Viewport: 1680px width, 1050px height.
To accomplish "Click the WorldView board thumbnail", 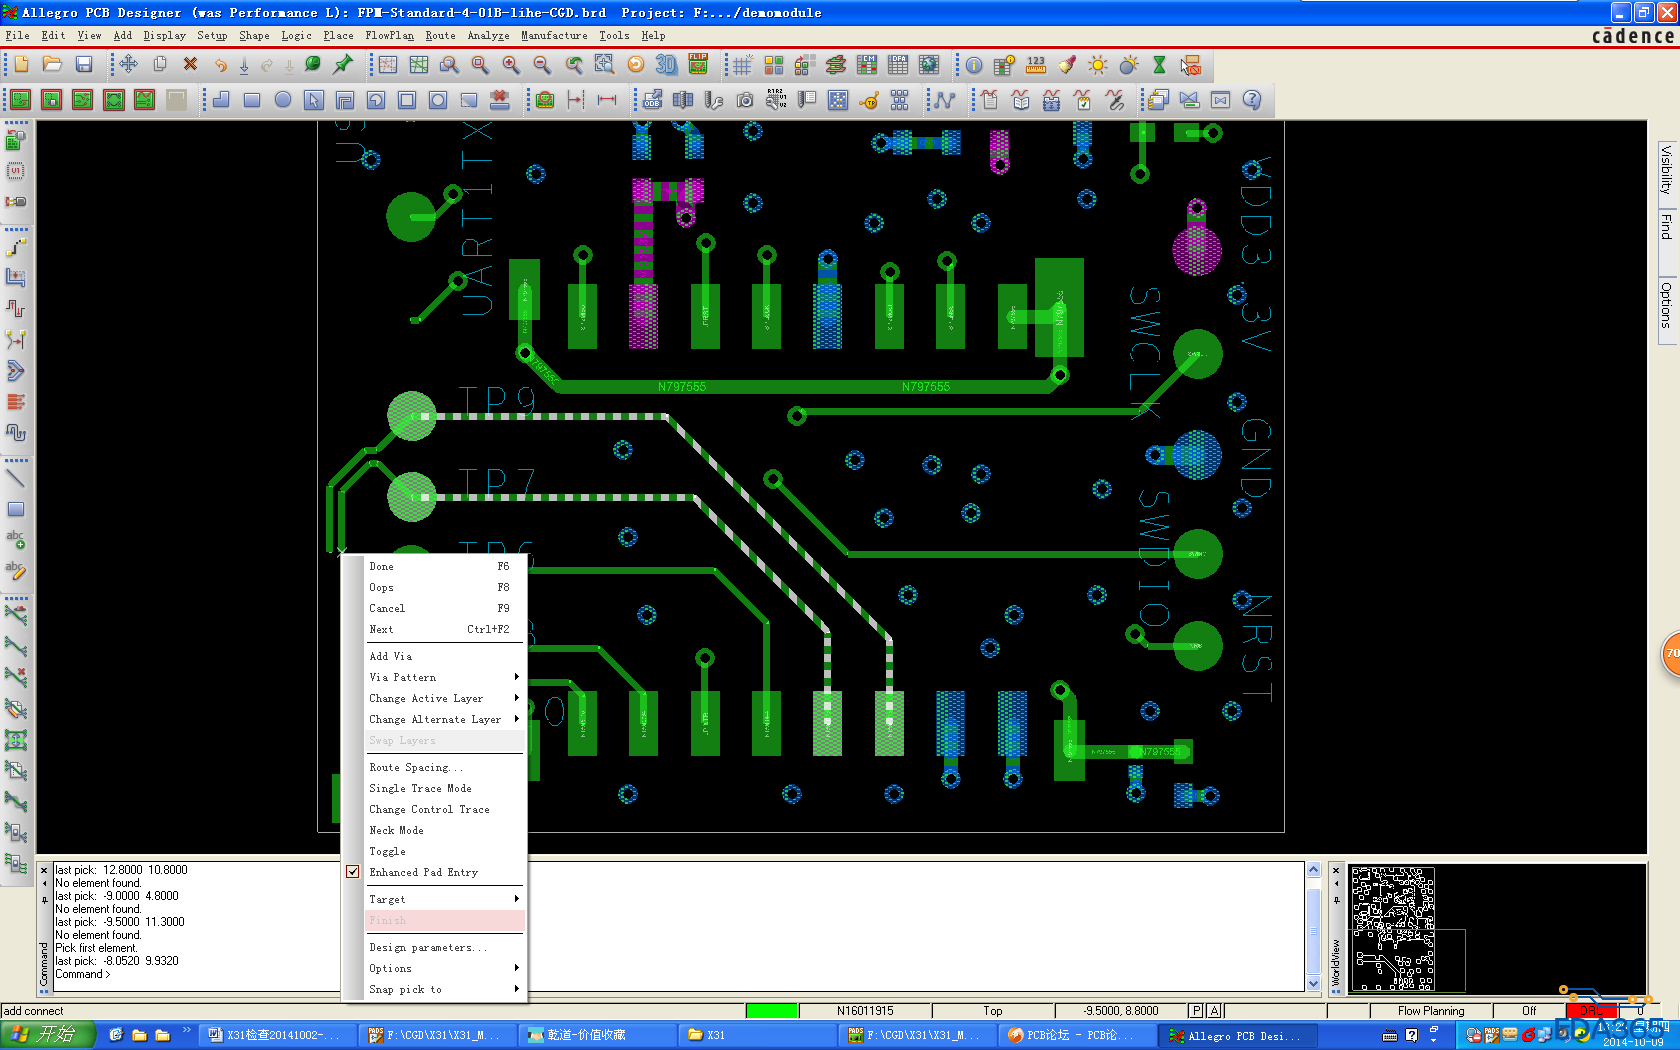I will pos(1393,929).
